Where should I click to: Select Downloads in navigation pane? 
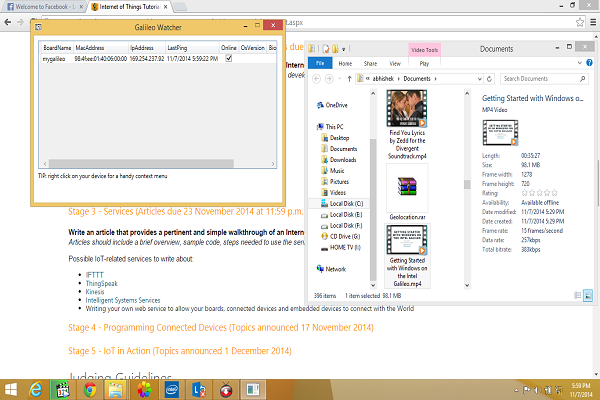(339, 160)
